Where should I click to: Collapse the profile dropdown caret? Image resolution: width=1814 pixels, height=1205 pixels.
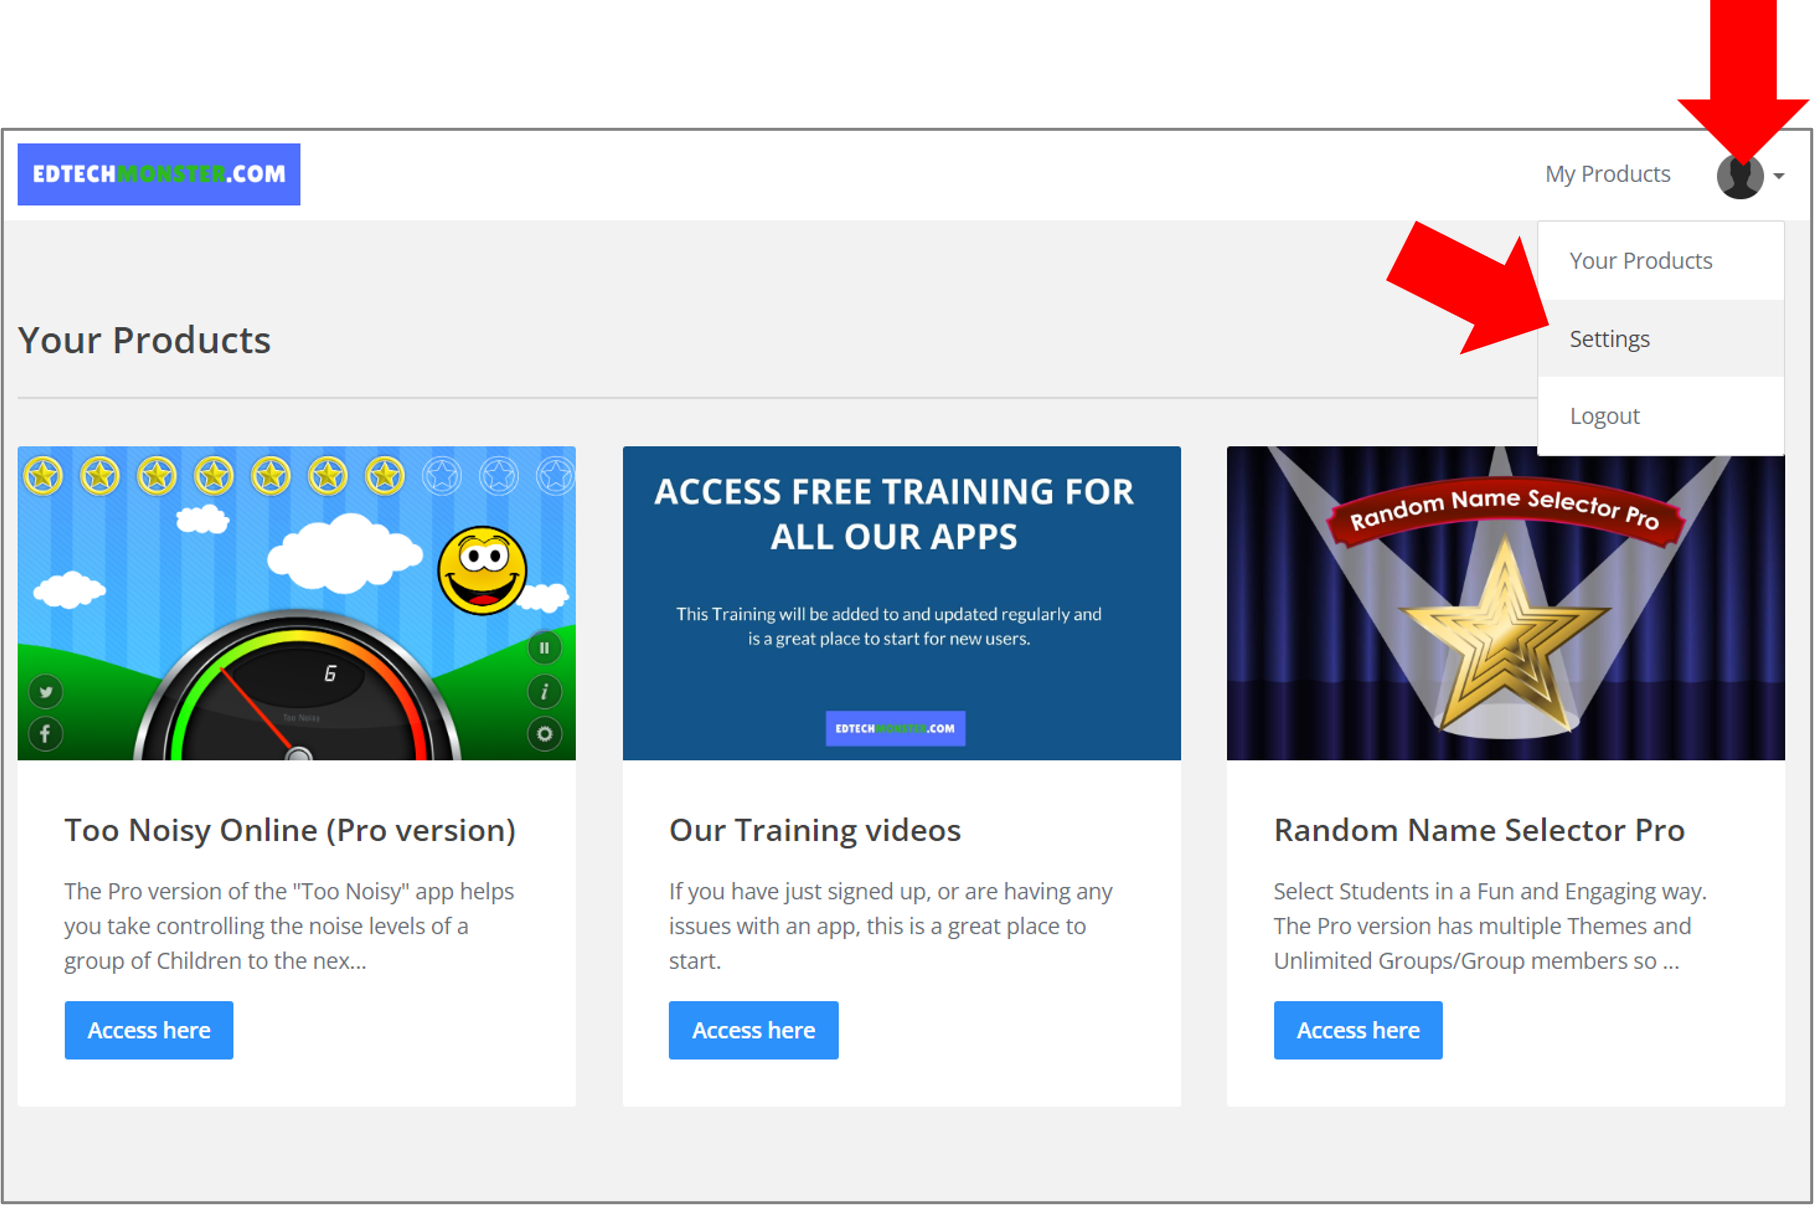click(1779, 176)
